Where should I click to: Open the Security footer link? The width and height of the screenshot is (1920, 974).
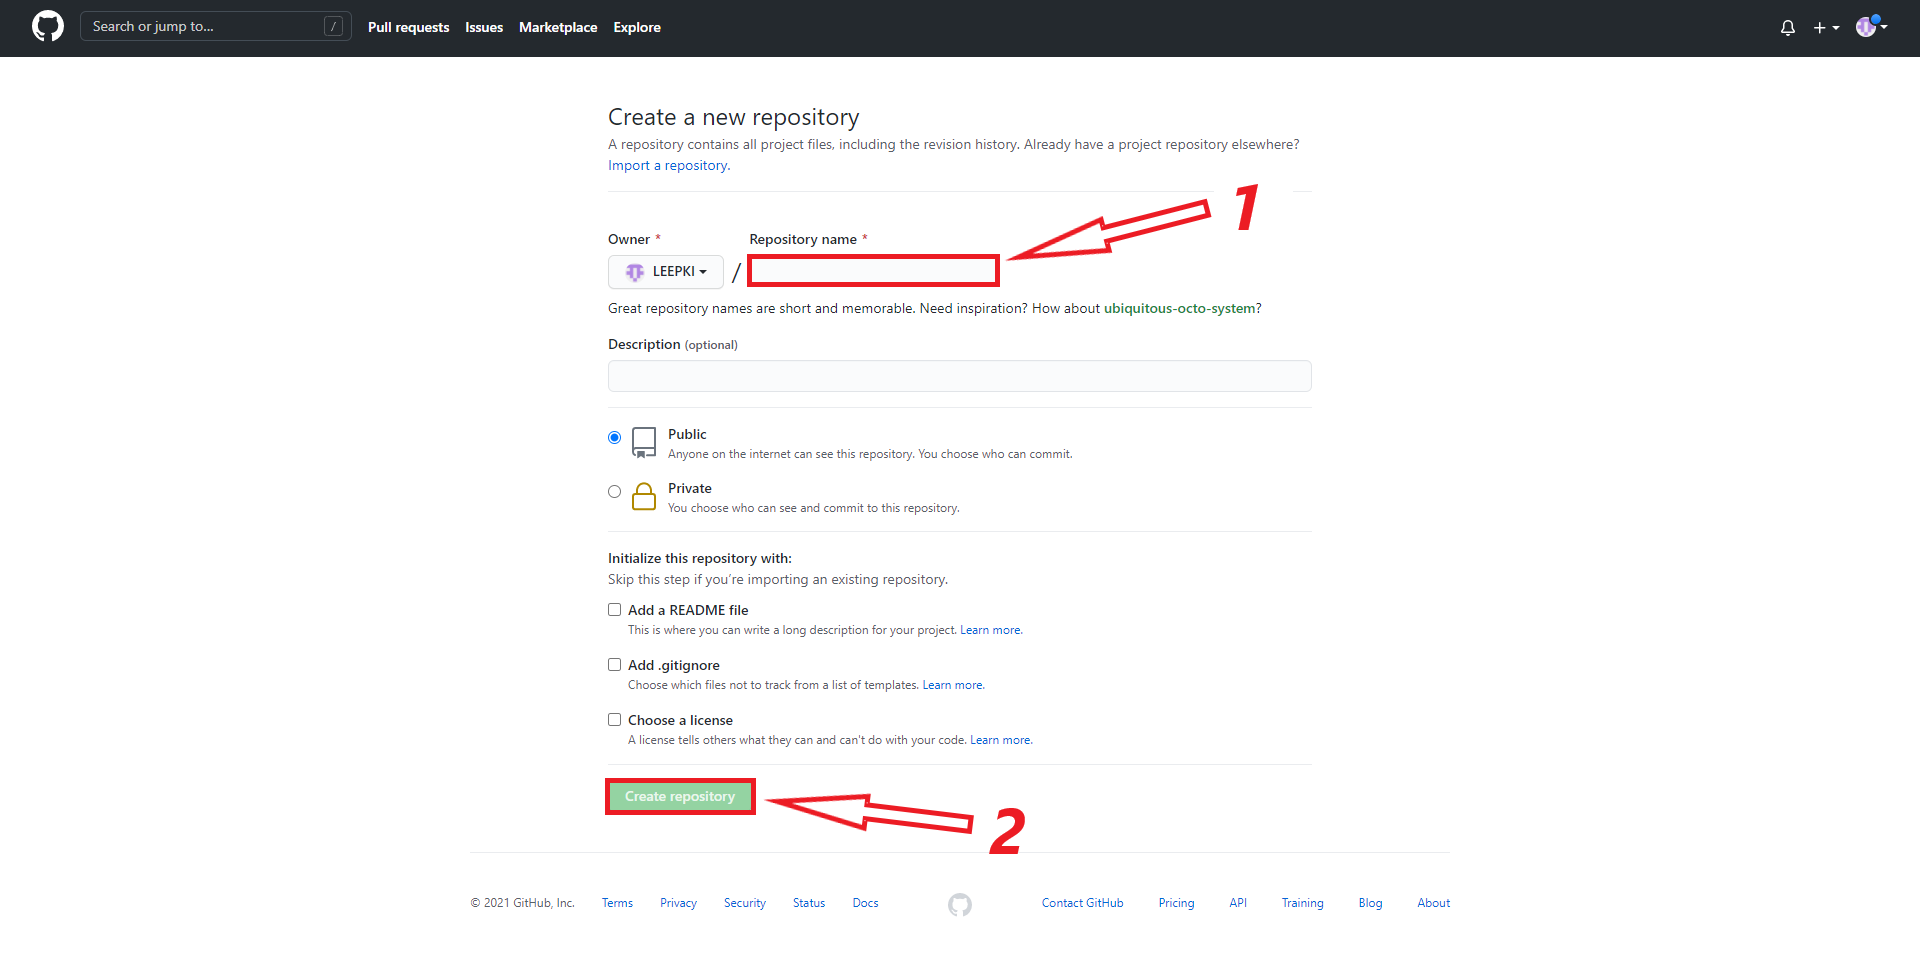click(745, 904)
